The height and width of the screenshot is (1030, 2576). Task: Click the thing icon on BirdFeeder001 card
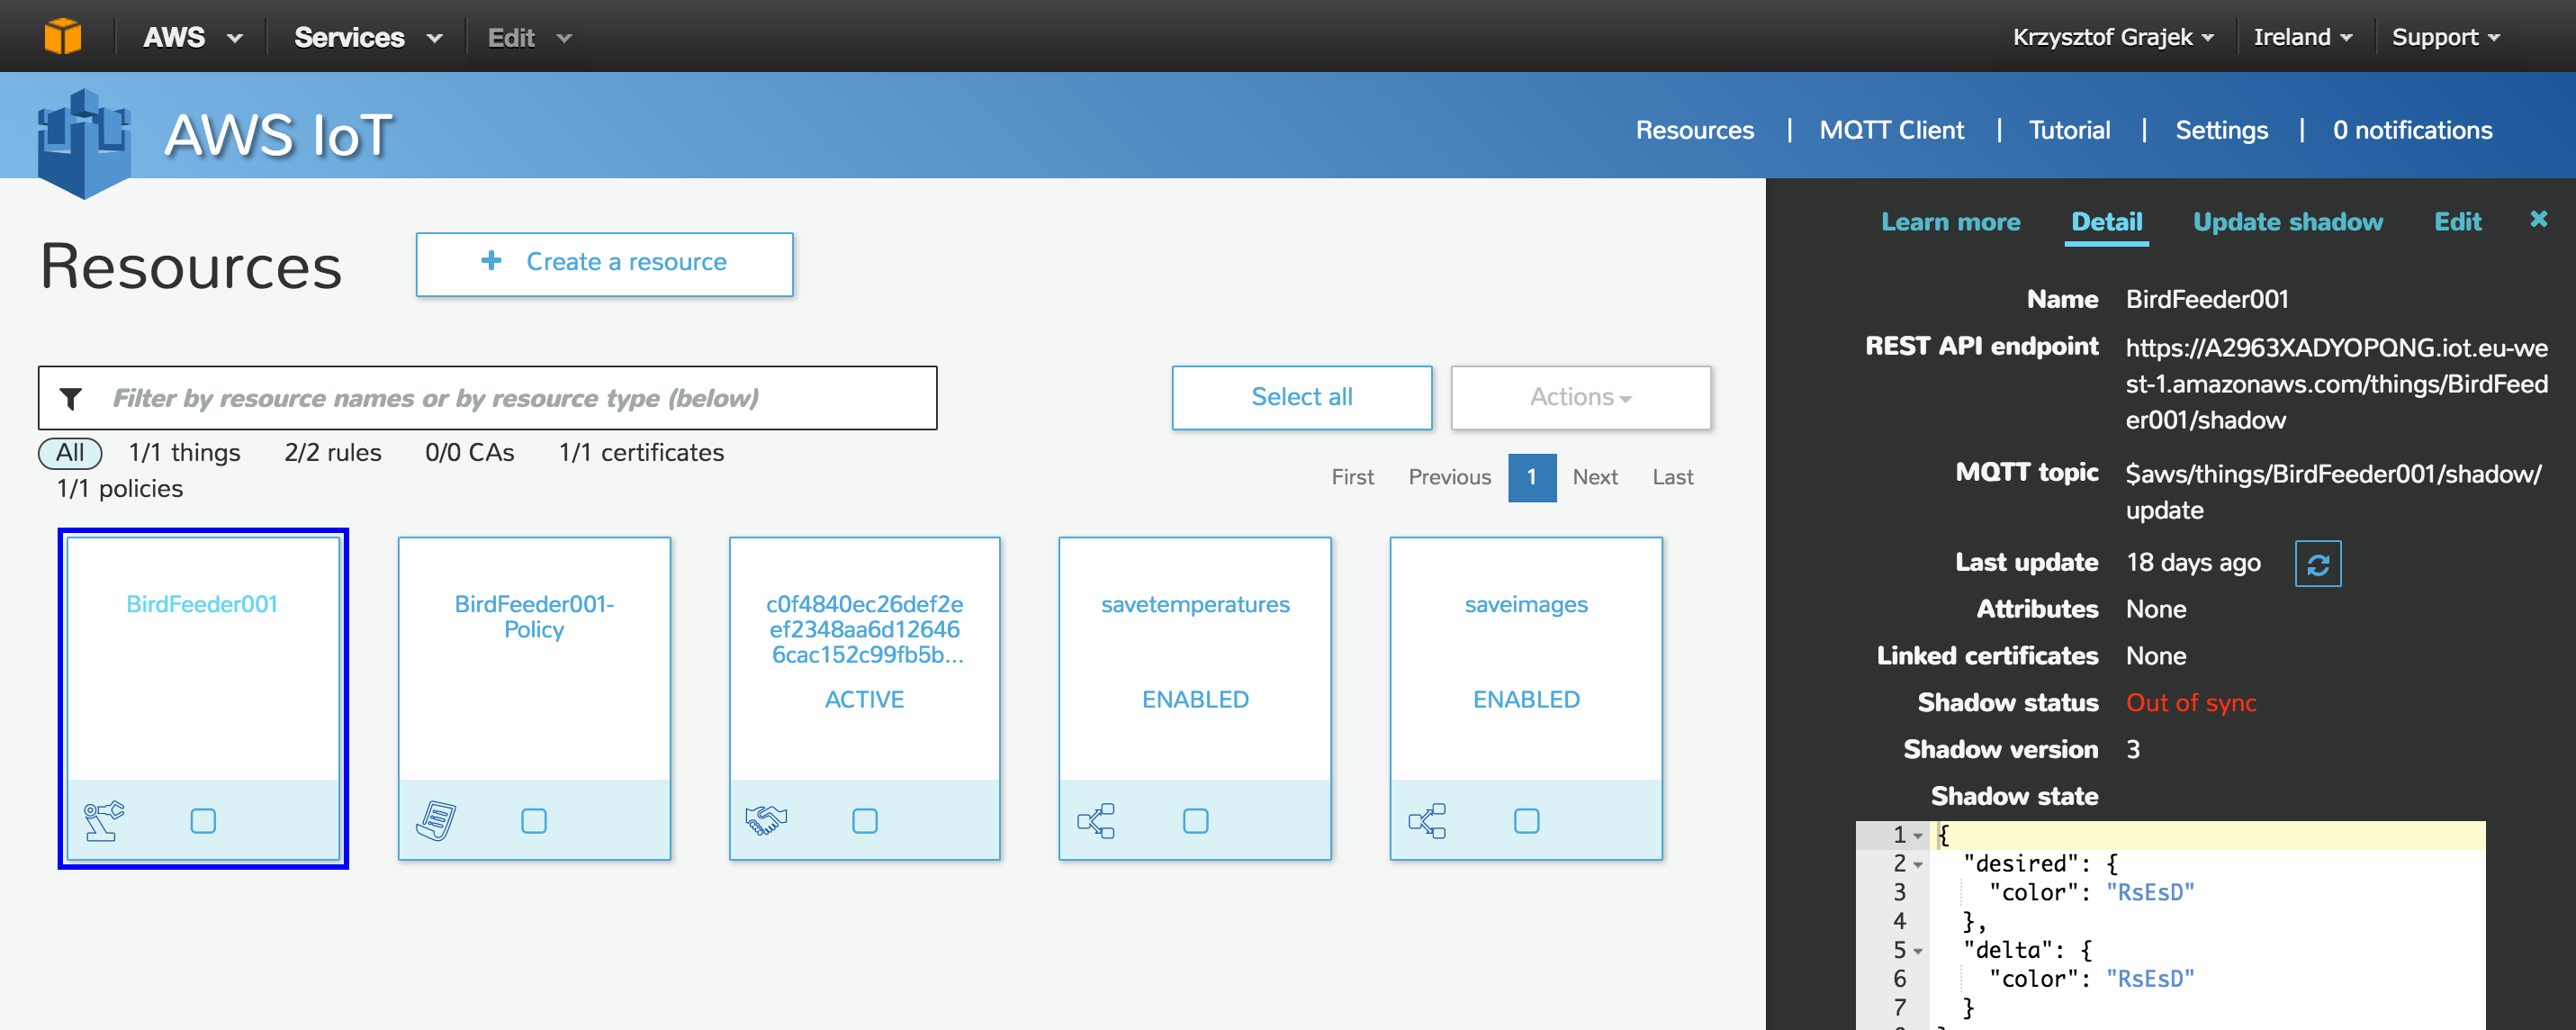tap(103, 821)
